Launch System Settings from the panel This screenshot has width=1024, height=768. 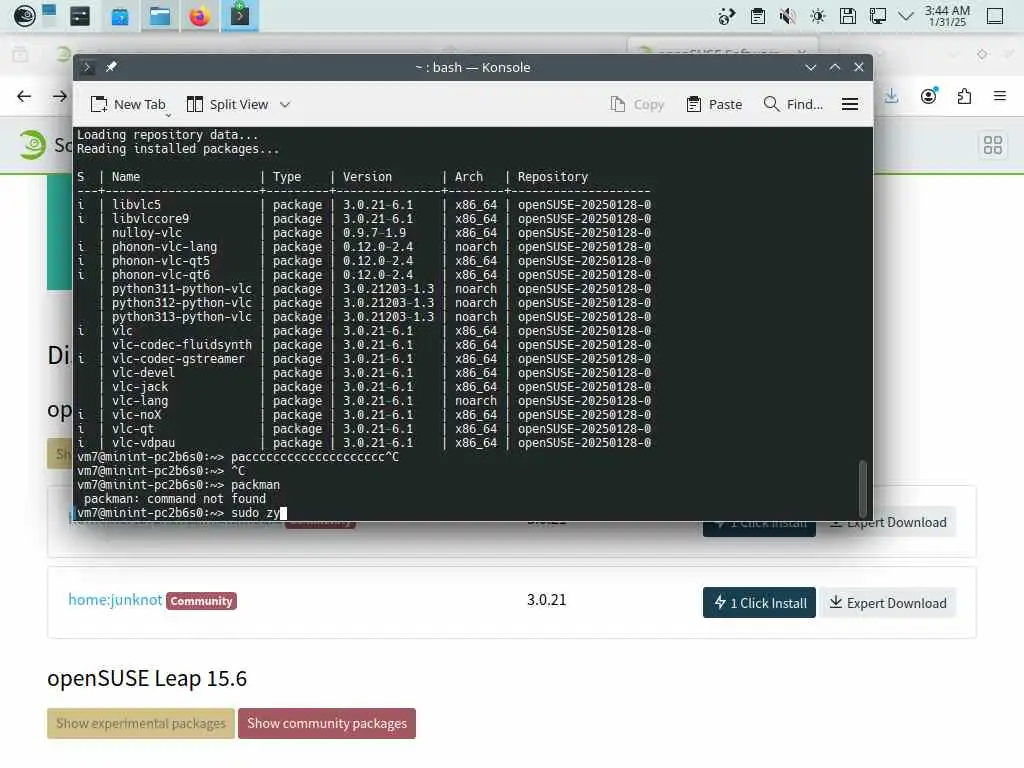[x=80, y=16]
